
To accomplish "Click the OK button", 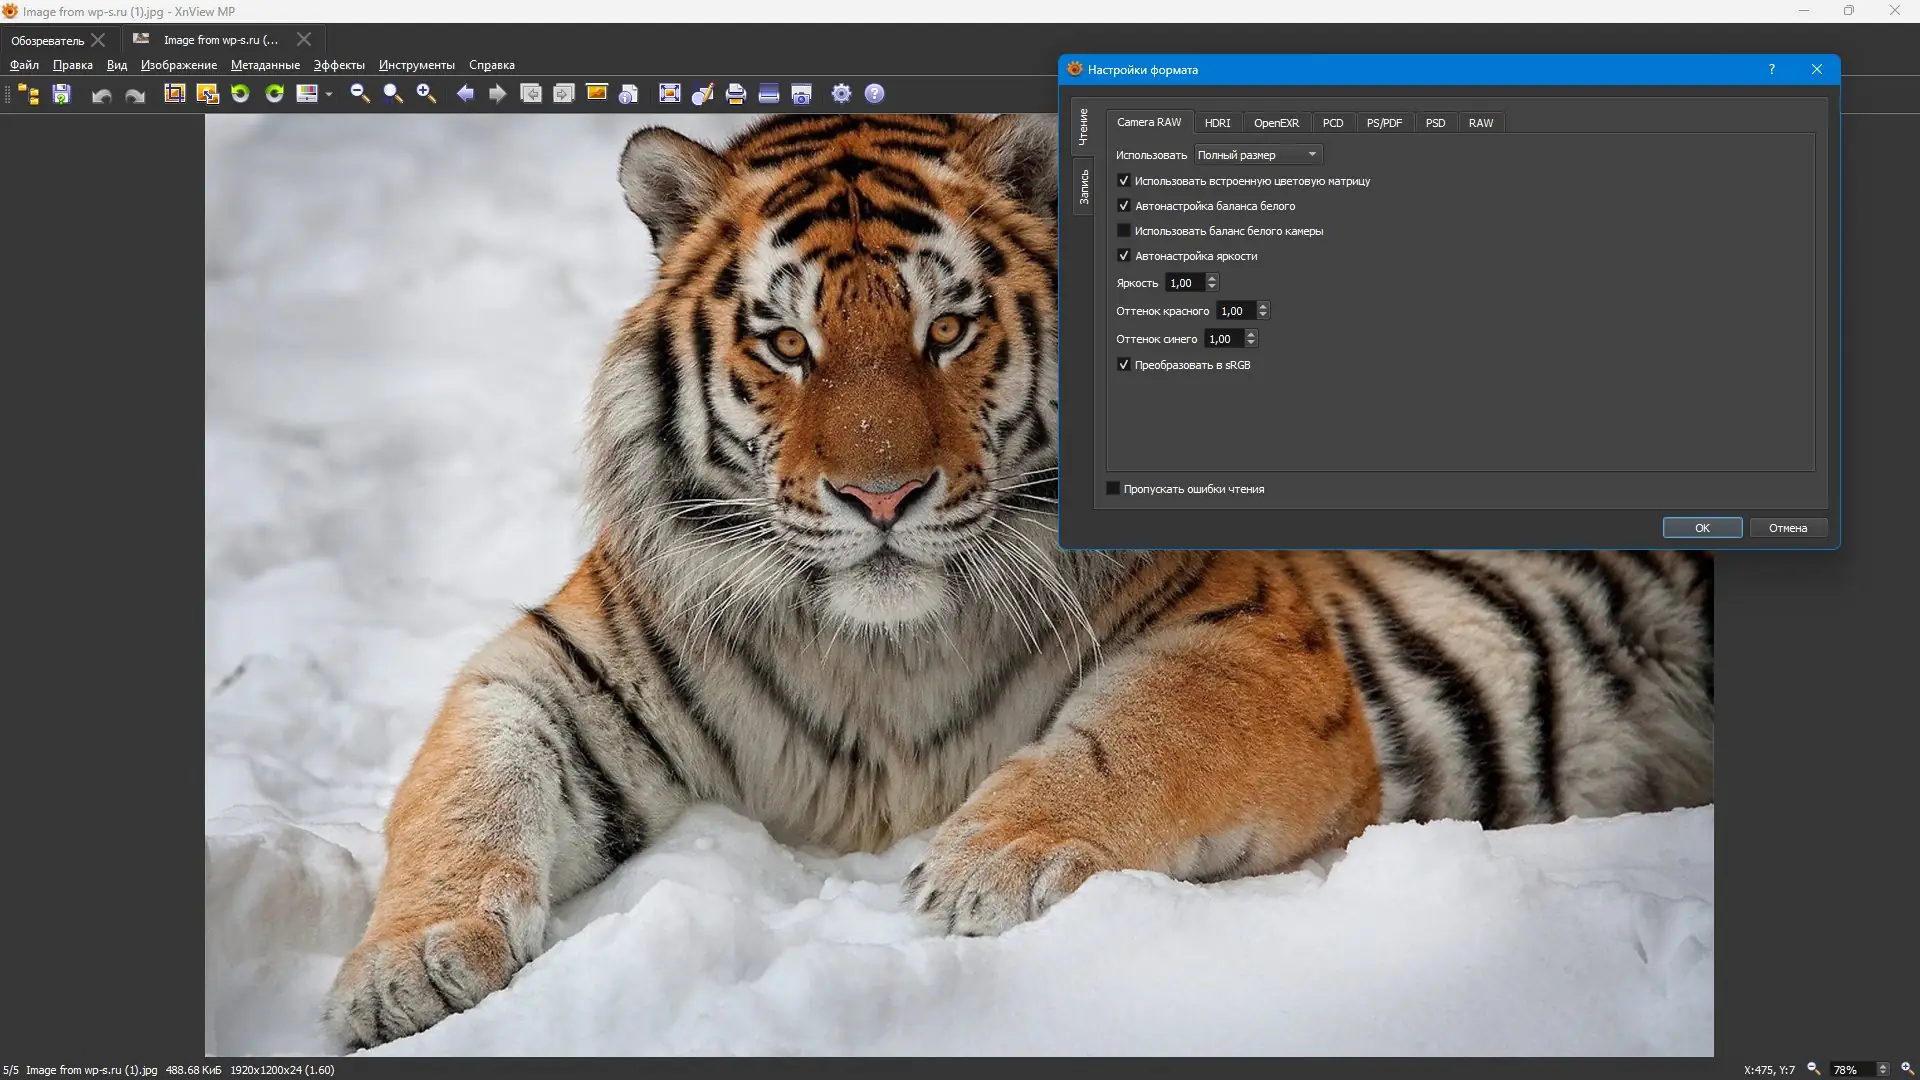I will (x=1702, y=528).
